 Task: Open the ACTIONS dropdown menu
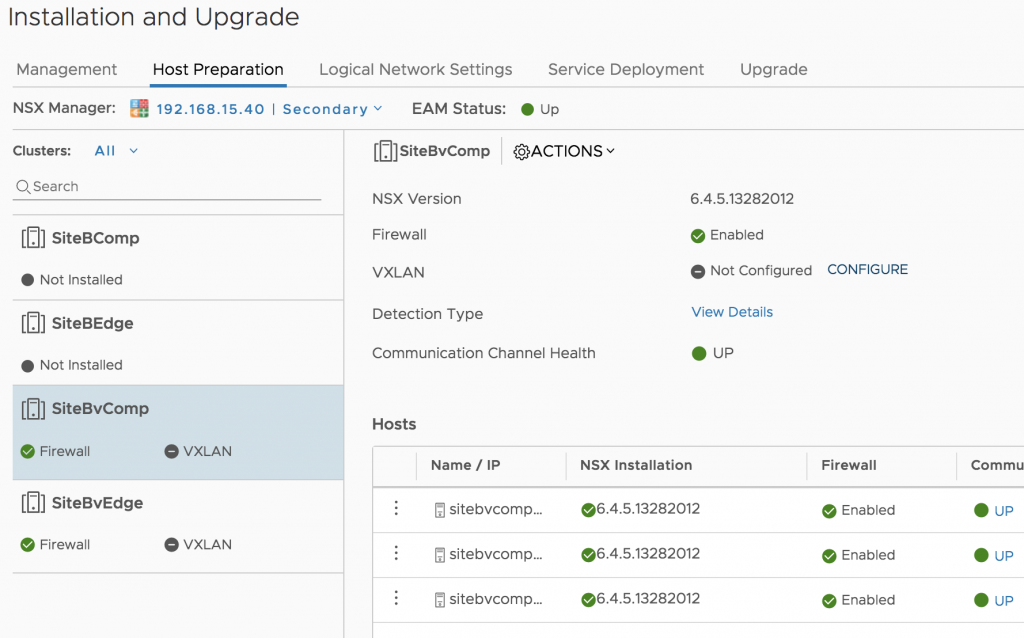tap(564, 152)
